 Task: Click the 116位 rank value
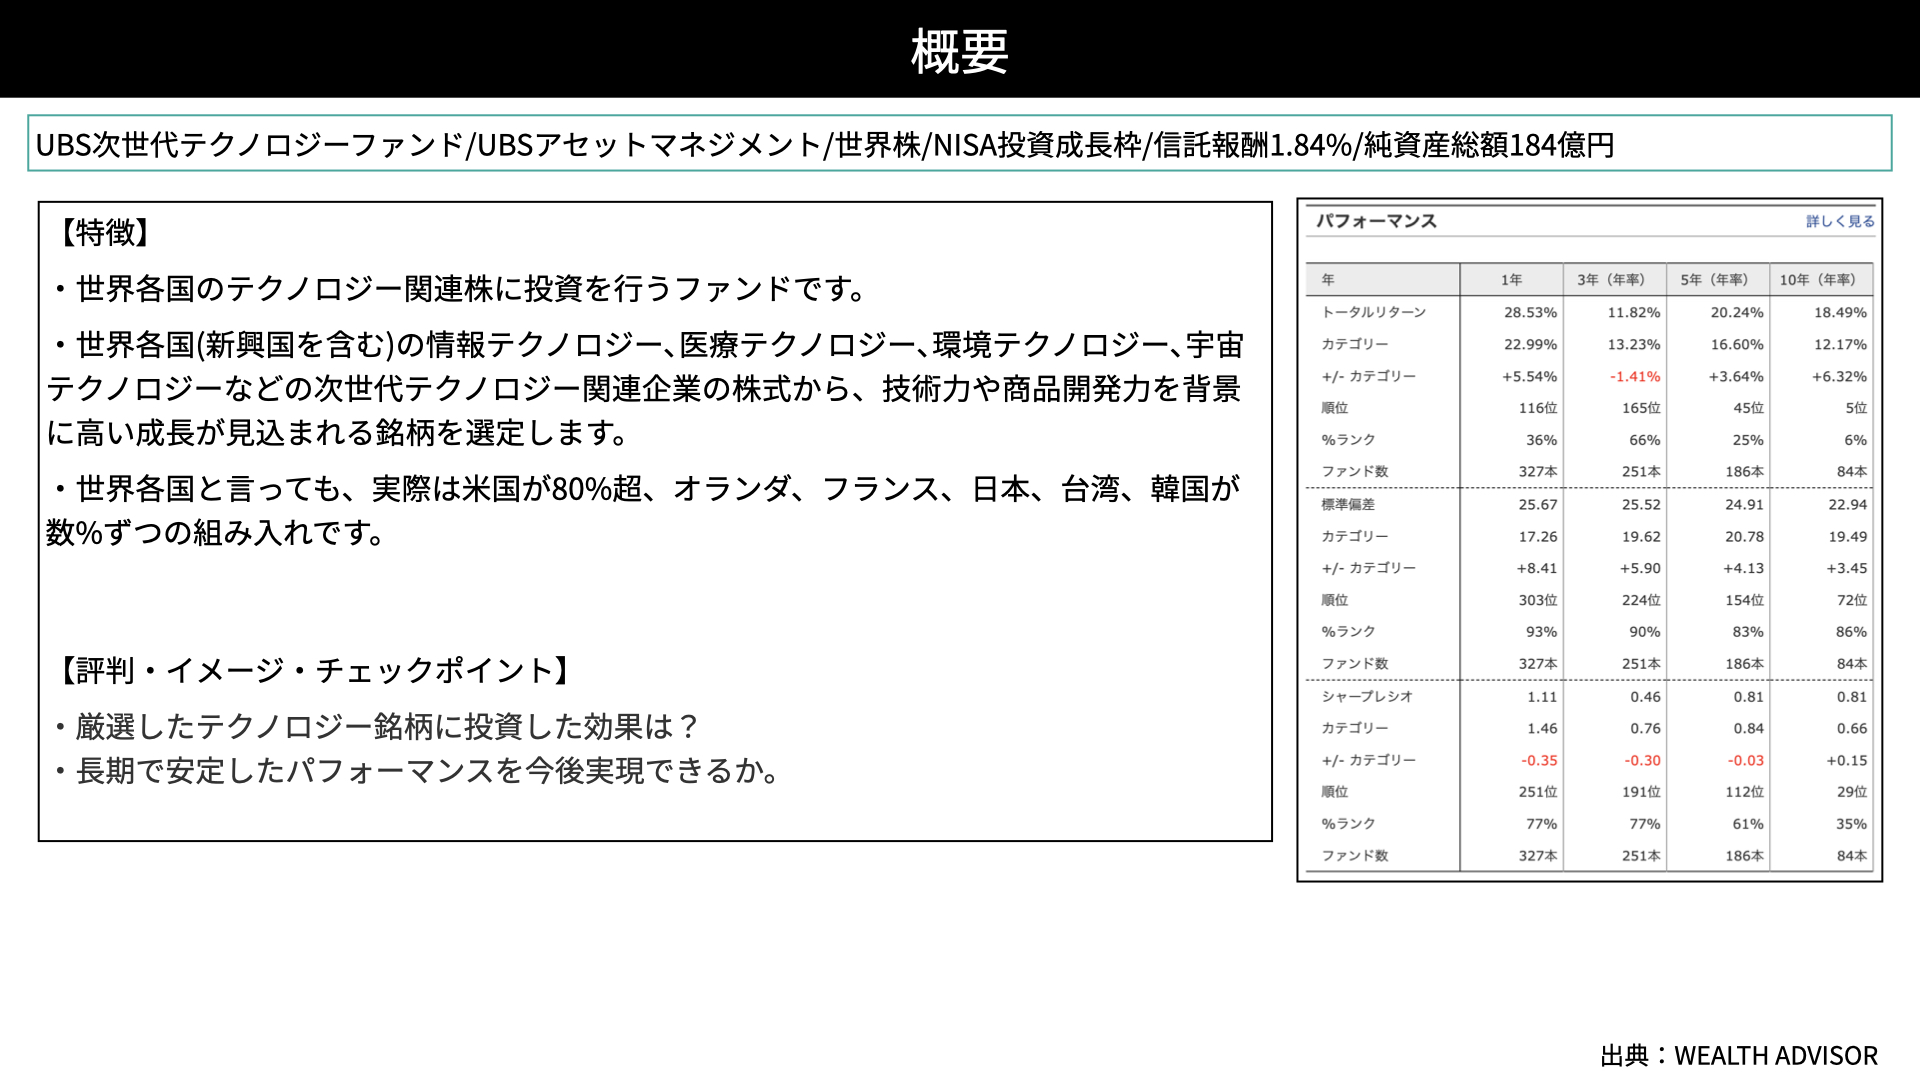(1538, 408)
